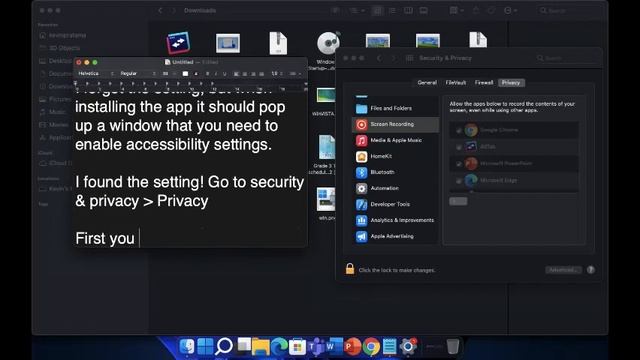The height and width of the screenshot is (360, 640).
Task: Toggle Microsoft PowerPoint screen recording checkbox
Action: coord(459,164)
